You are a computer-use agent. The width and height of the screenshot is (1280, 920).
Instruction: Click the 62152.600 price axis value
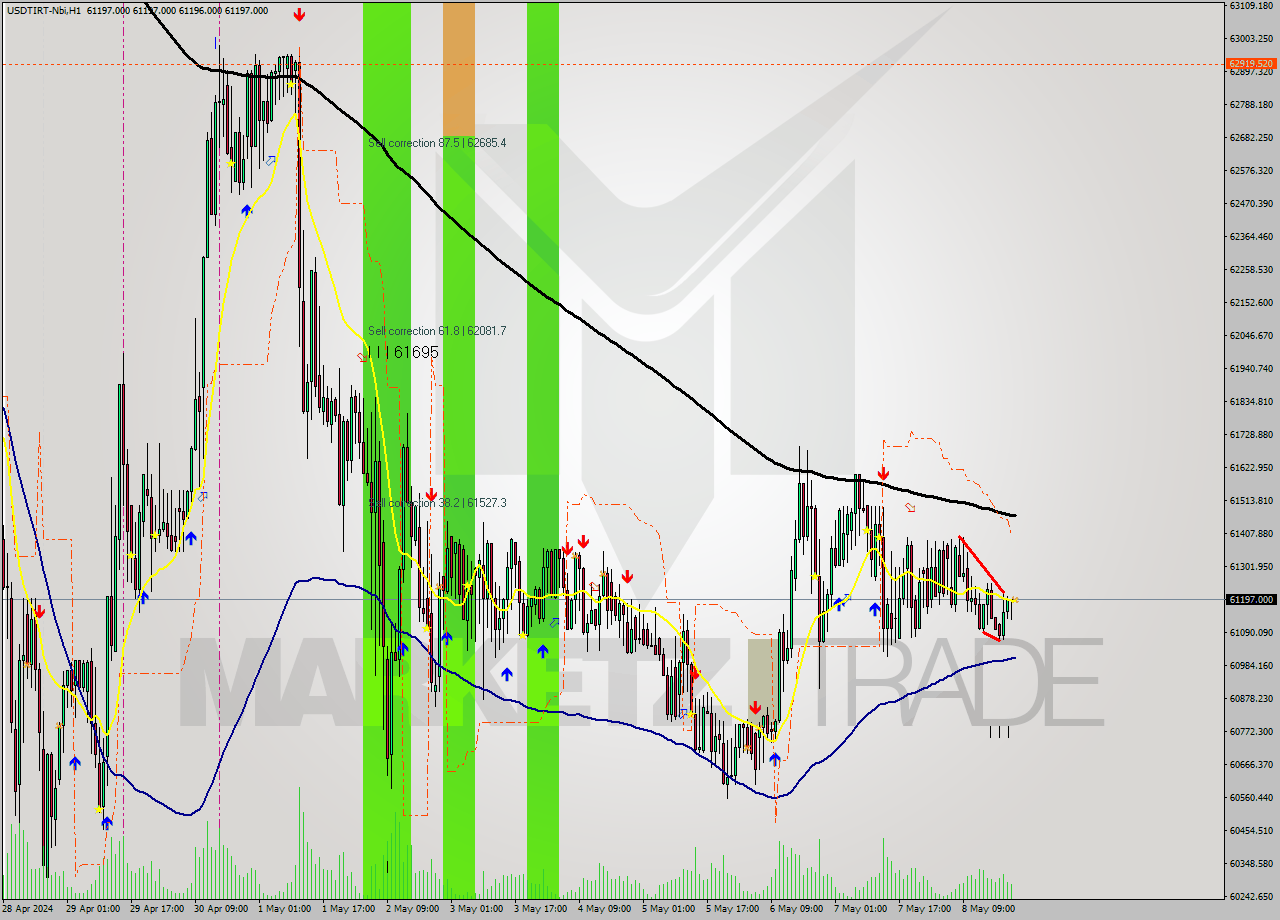1251,302
